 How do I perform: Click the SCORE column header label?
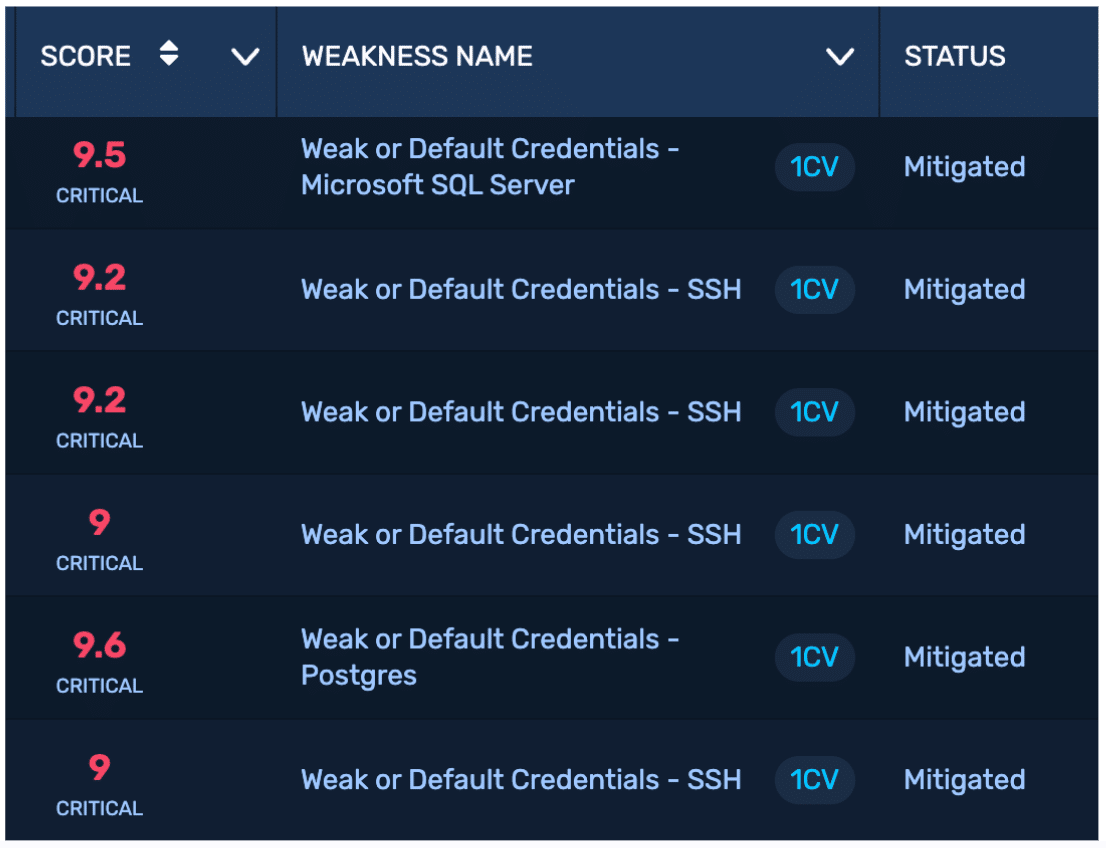pyautogui.click(x=85, y=56)
